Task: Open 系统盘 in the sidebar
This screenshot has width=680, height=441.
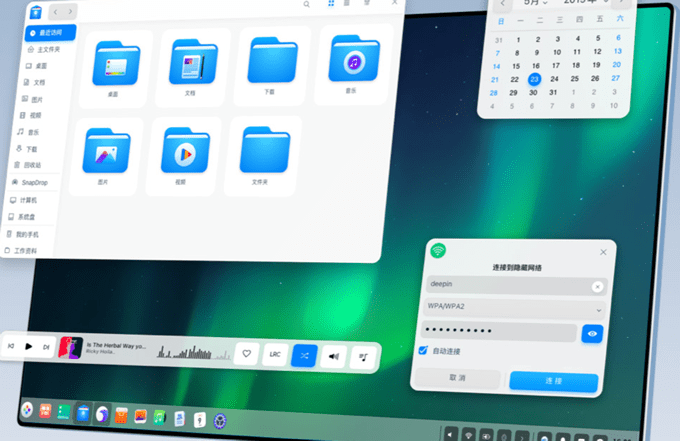Action: pos(22,217)
